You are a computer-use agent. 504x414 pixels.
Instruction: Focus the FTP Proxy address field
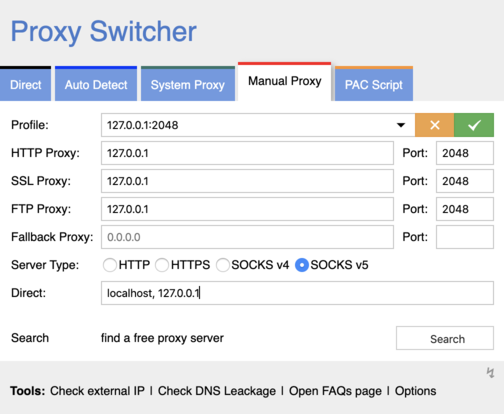click(x=247, y=209)
